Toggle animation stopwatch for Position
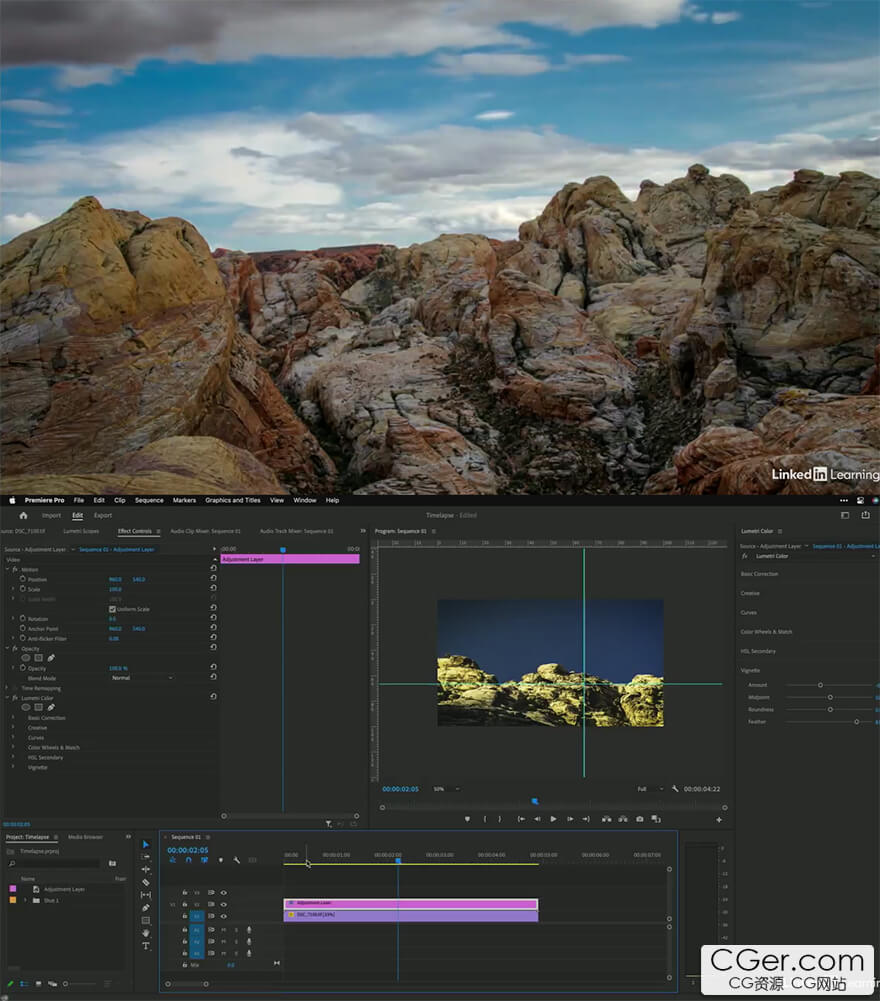880x1001 pixels. click(22, 579)
